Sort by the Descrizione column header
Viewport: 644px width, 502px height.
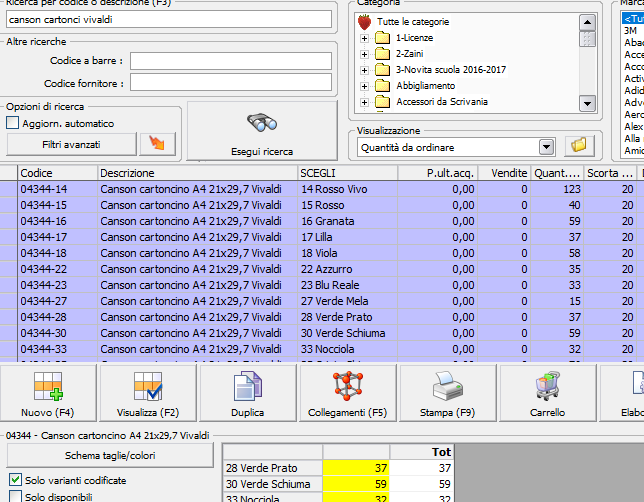tap(198, 173)
